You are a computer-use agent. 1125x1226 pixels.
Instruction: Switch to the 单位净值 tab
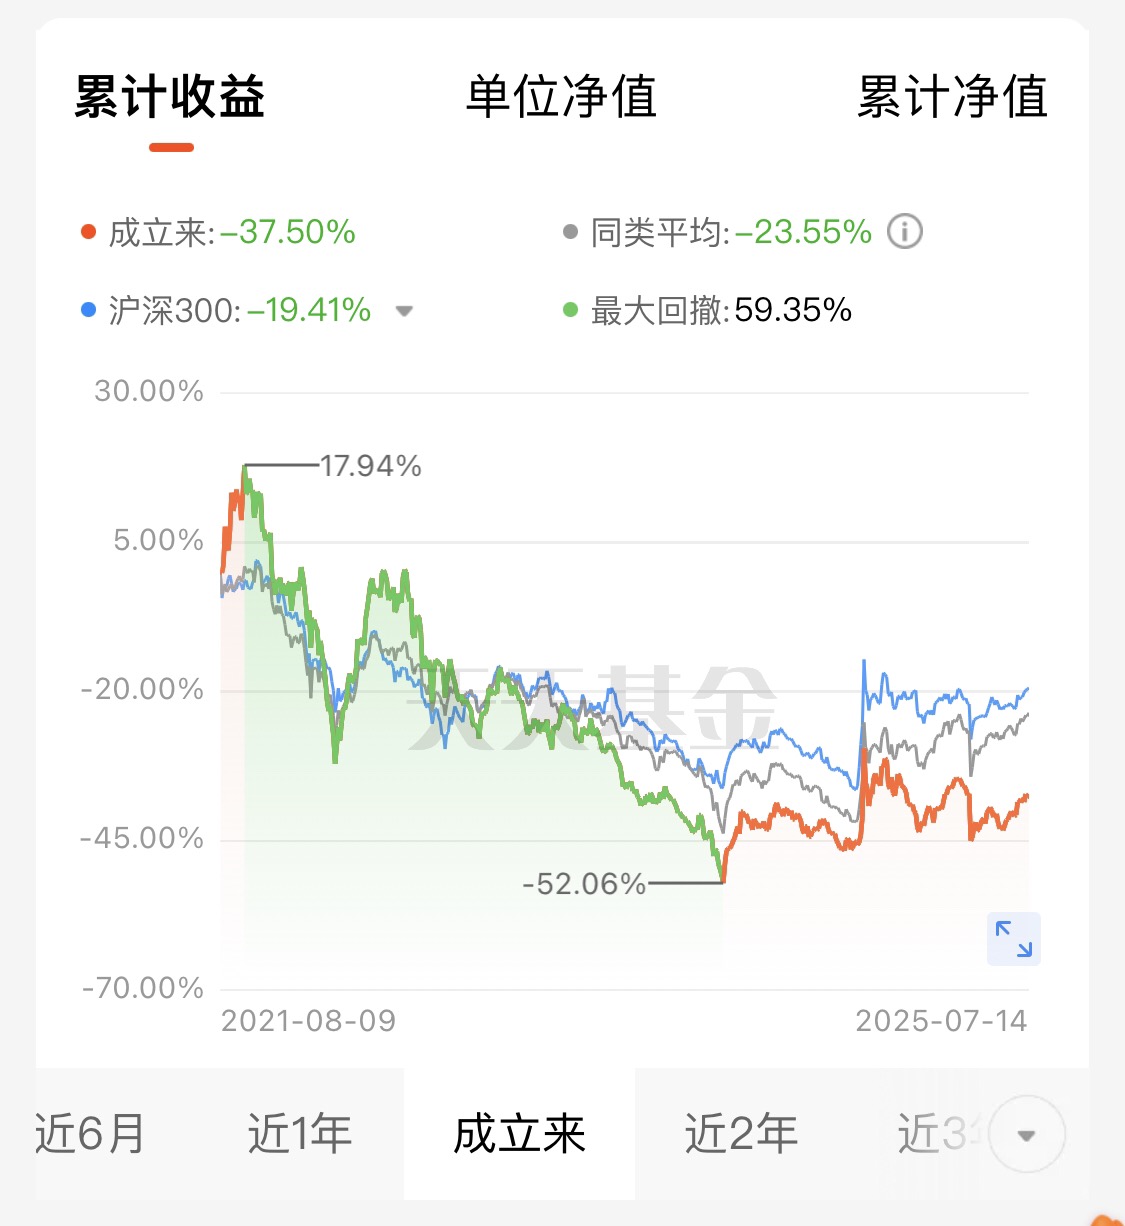coord(561,98)
